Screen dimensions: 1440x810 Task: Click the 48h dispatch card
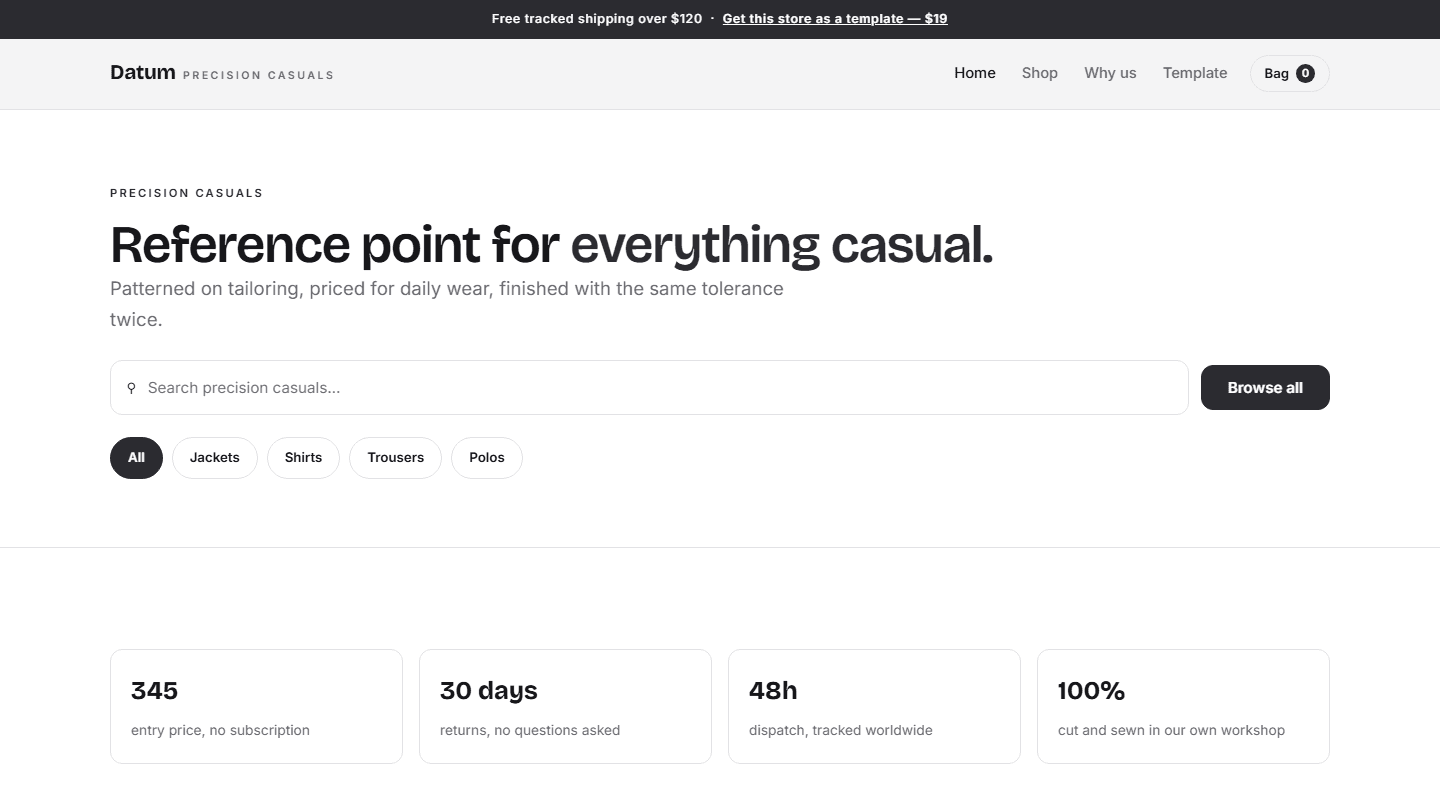(874, 707)
